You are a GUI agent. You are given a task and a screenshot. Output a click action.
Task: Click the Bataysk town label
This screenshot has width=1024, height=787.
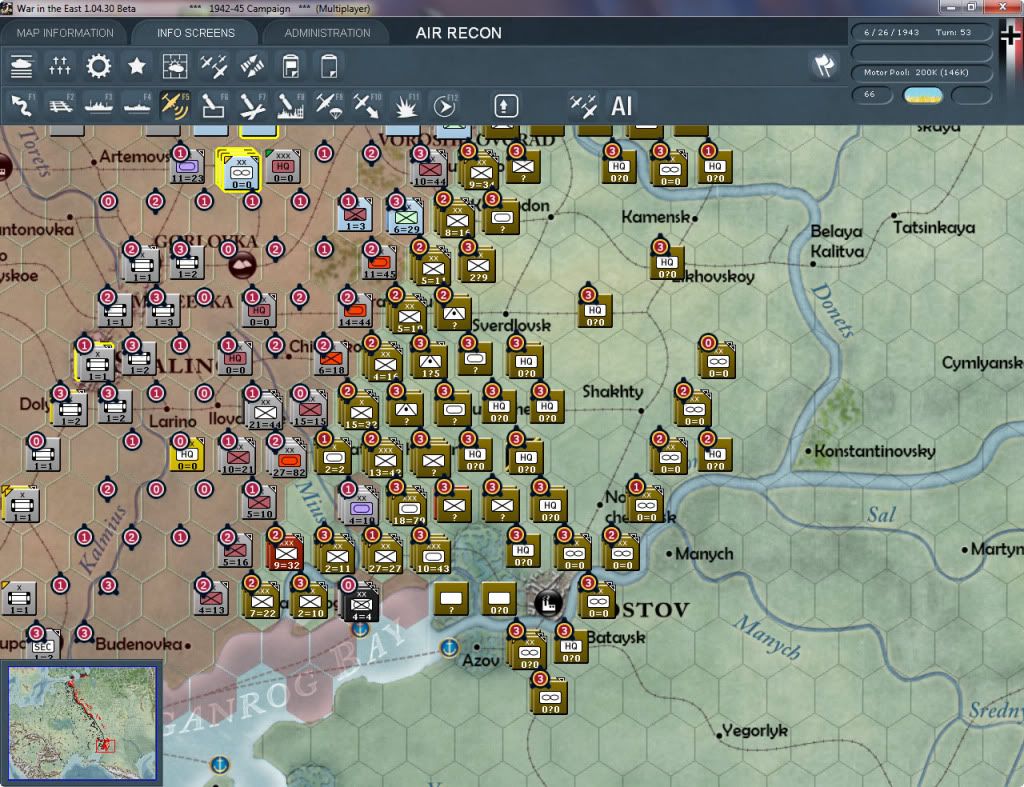616,637
